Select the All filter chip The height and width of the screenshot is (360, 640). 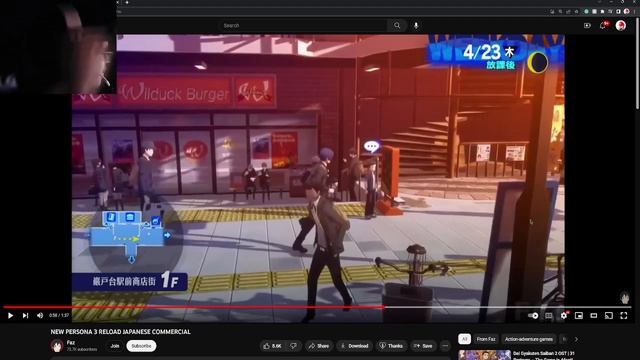pos(464,339)
